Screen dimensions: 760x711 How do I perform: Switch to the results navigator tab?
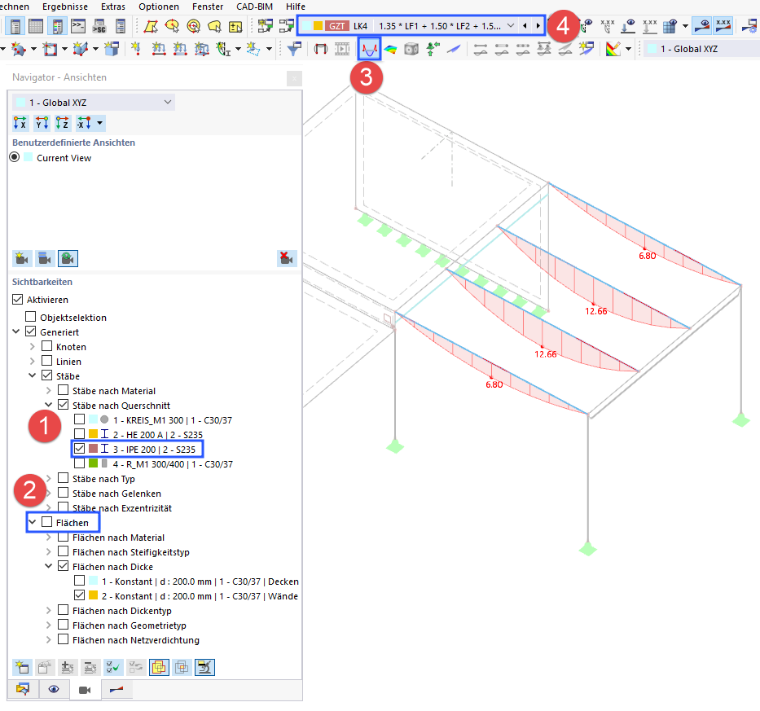pos(116,689)
